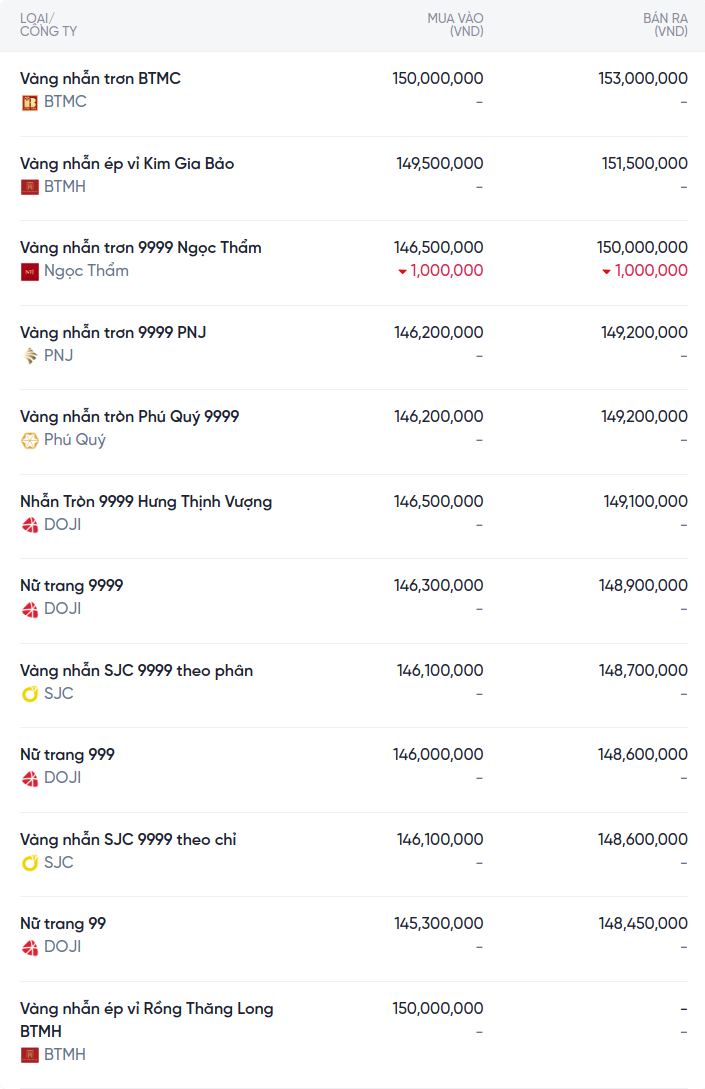Open Nữ trang 9999 gold type

point(72,585)
